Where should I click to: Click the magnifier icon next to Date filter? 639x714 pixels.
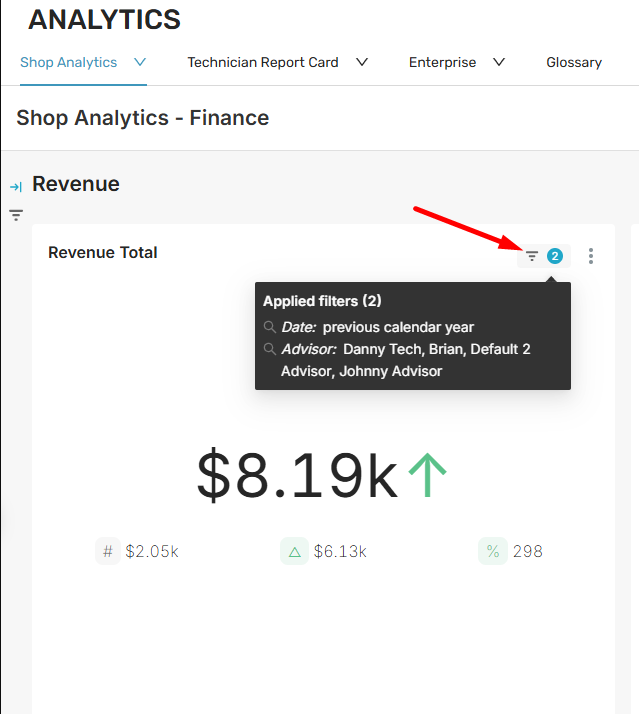pos(270,327)
